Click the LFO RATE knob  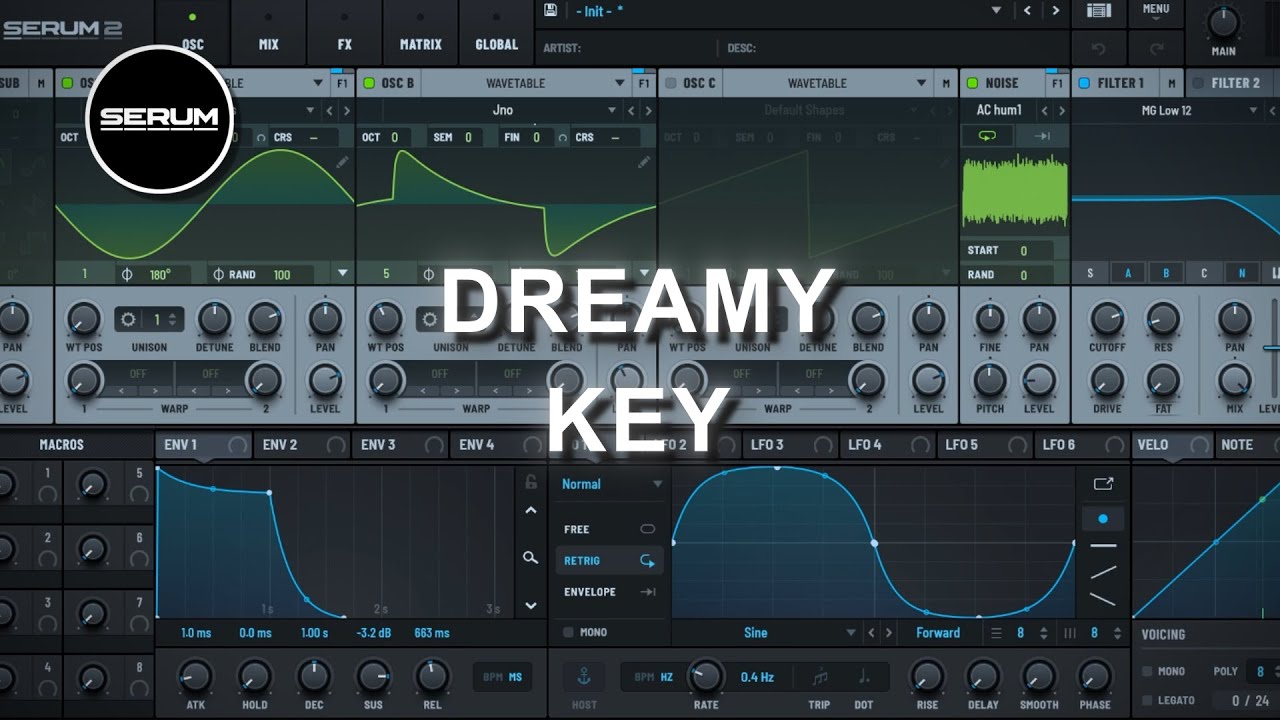(x=706, y=676)
